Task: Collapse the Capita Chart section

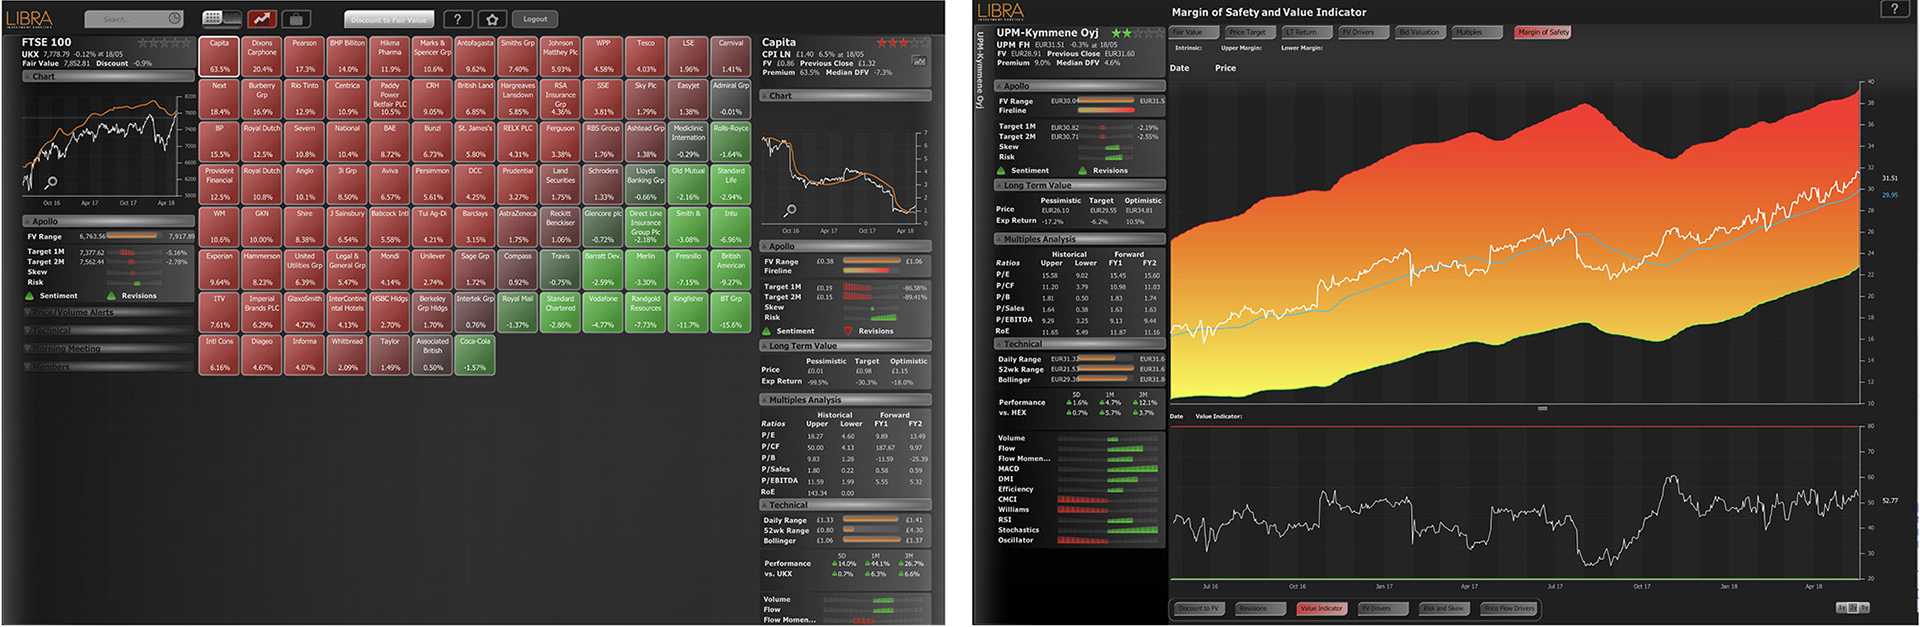Action: point(846,96)
